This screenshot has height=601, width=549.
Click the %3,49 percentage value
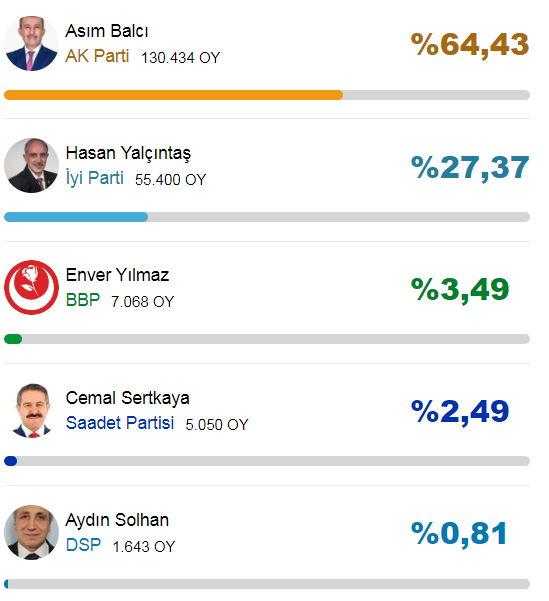(x=460, y=289)
